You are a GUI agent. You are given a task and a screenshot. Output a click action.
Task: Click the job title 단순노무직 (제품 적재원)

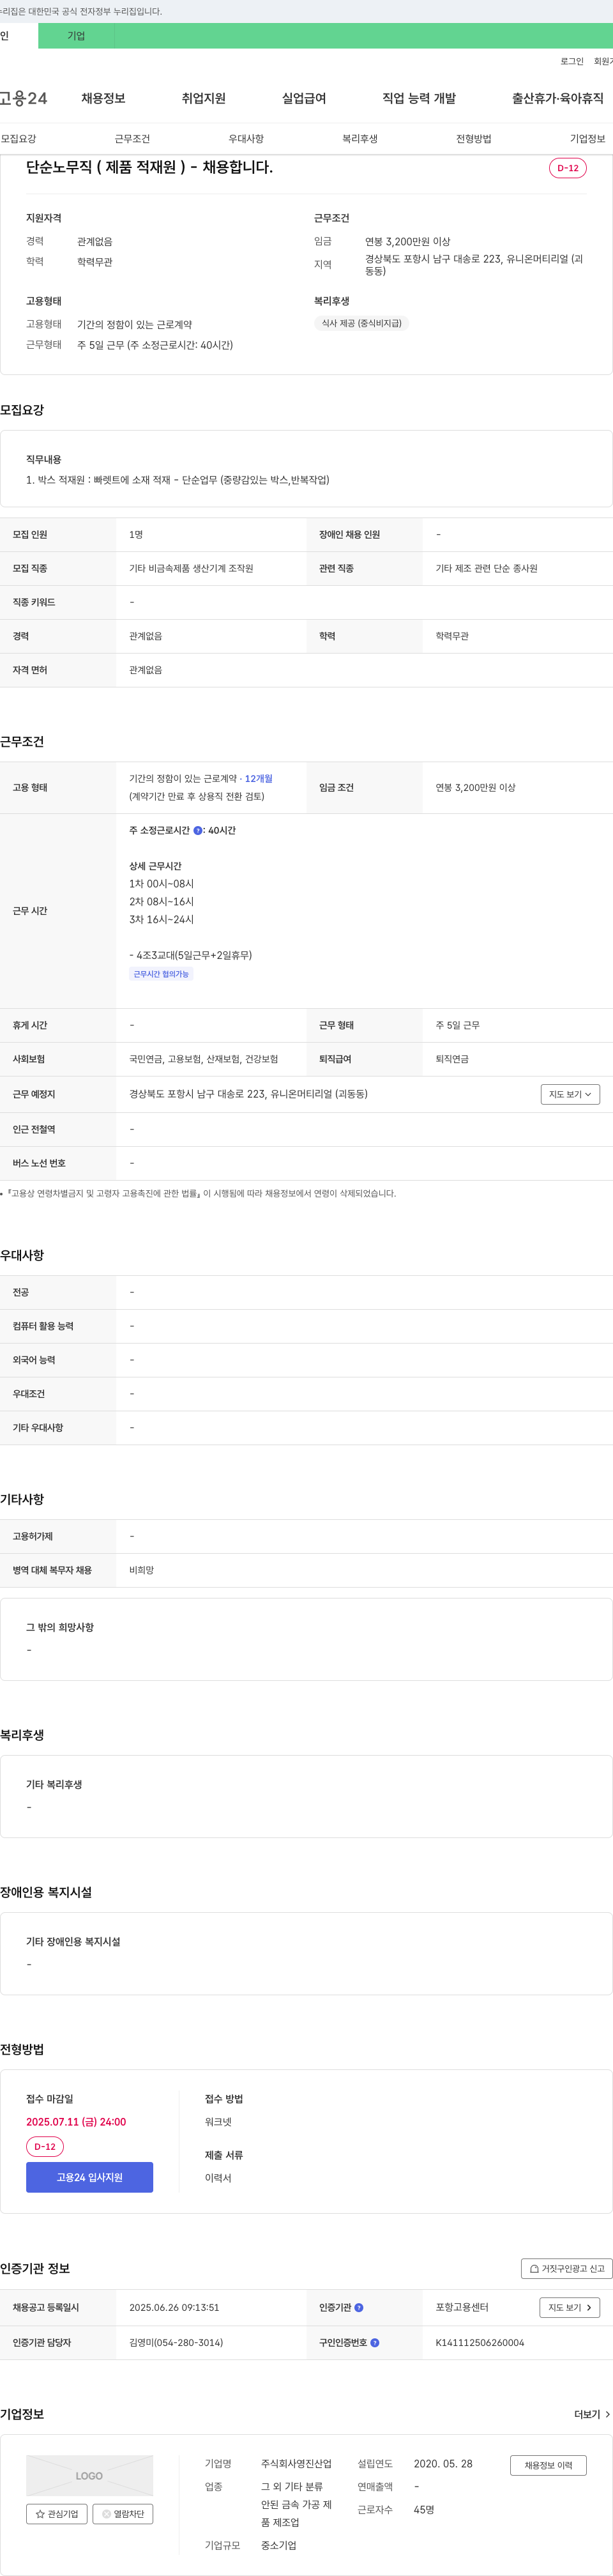[x=149, y=167]
